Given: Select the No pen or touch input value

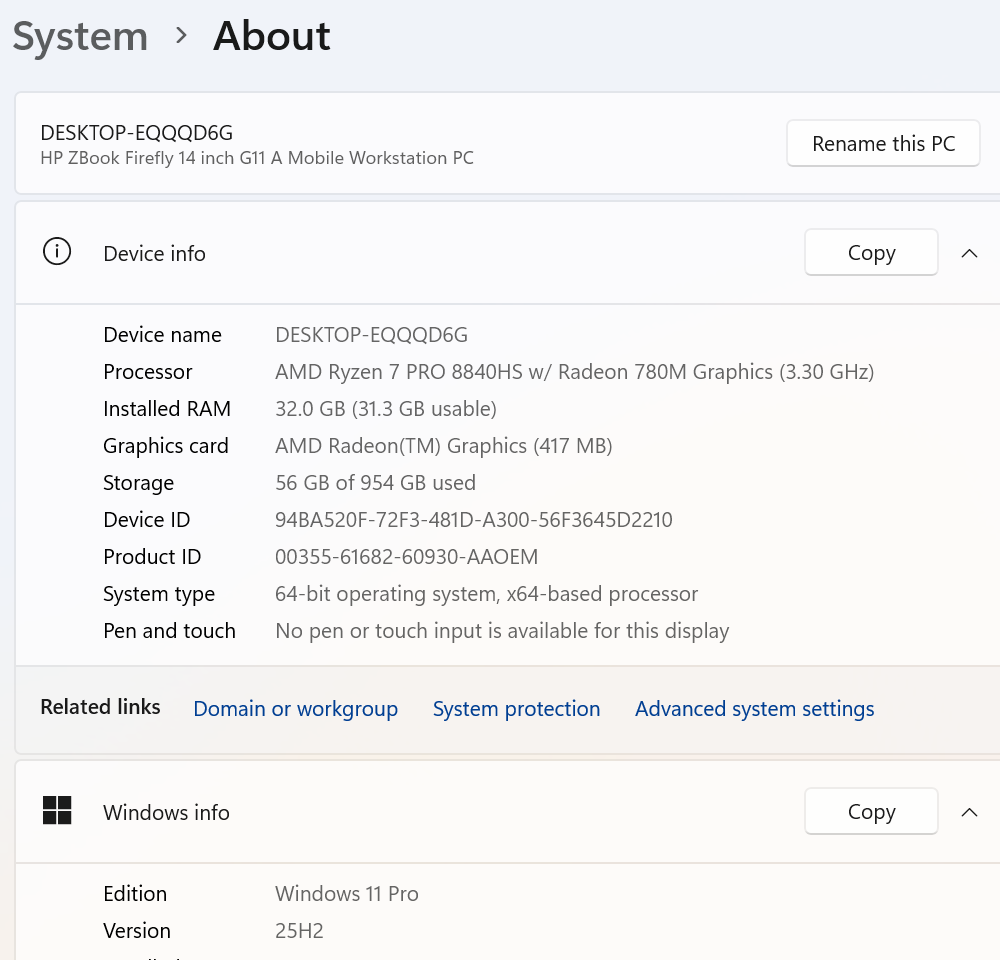Looking at the screenshot, I should point(502,630).
